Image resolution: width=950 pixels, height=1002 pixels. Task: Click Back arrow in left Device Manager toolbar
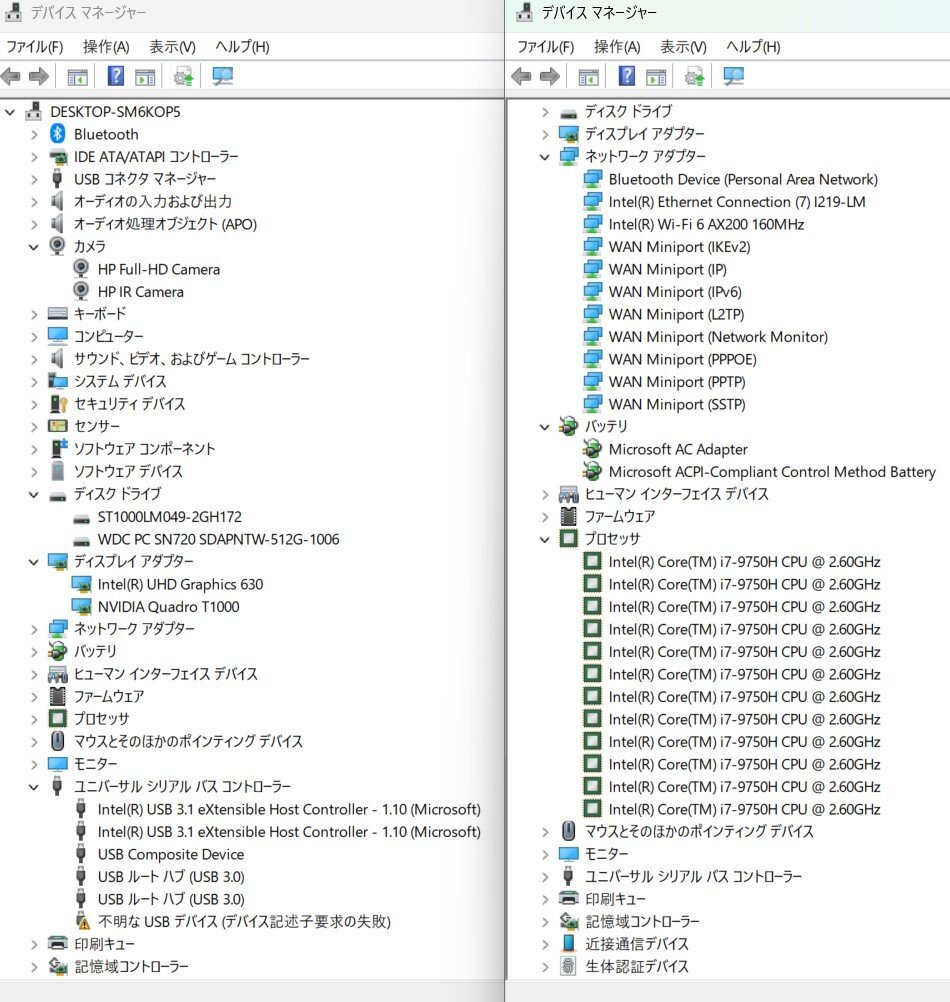(11, 77)
